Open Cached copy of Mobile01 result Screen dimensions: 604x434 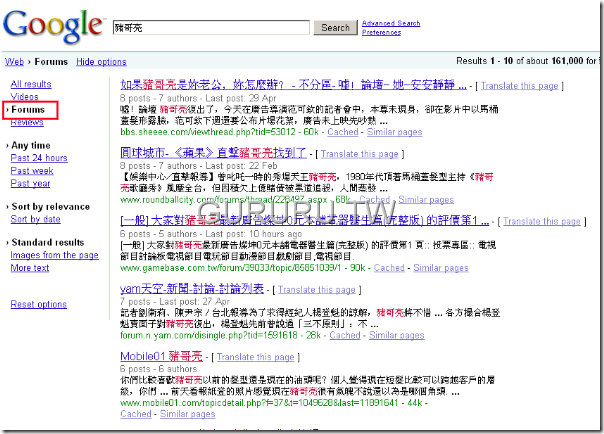pos(136,414)
